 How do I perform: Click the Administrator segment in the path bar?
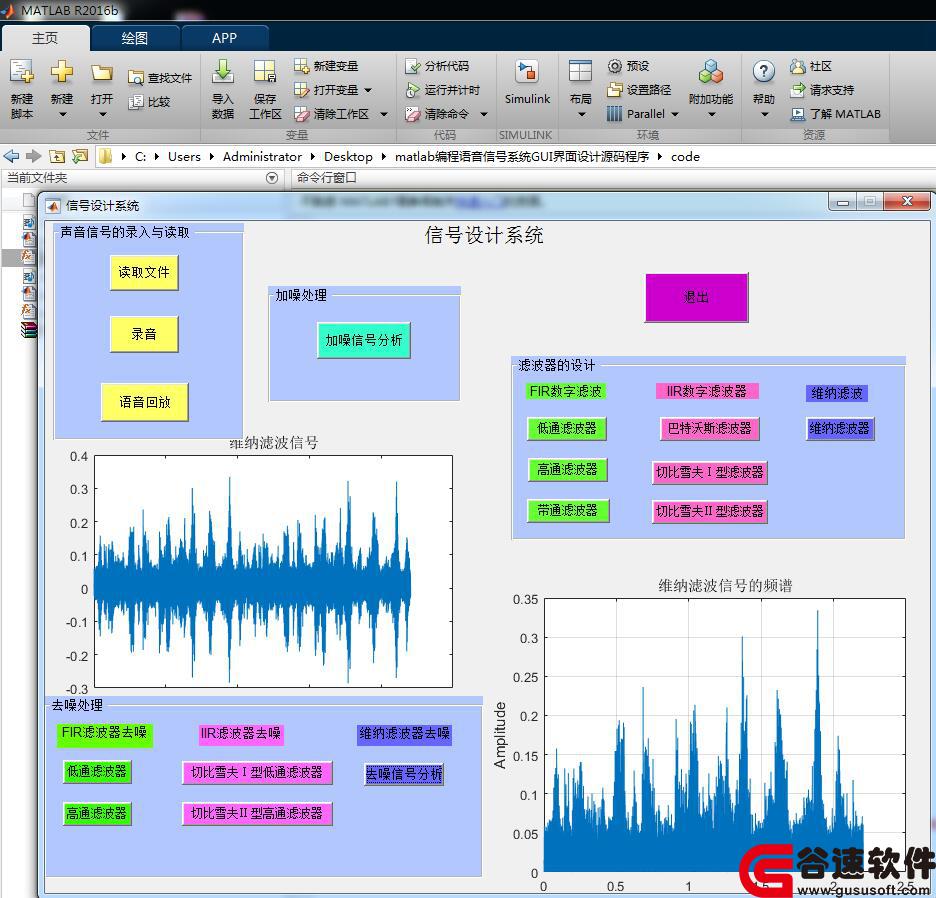tap(262, 156)
